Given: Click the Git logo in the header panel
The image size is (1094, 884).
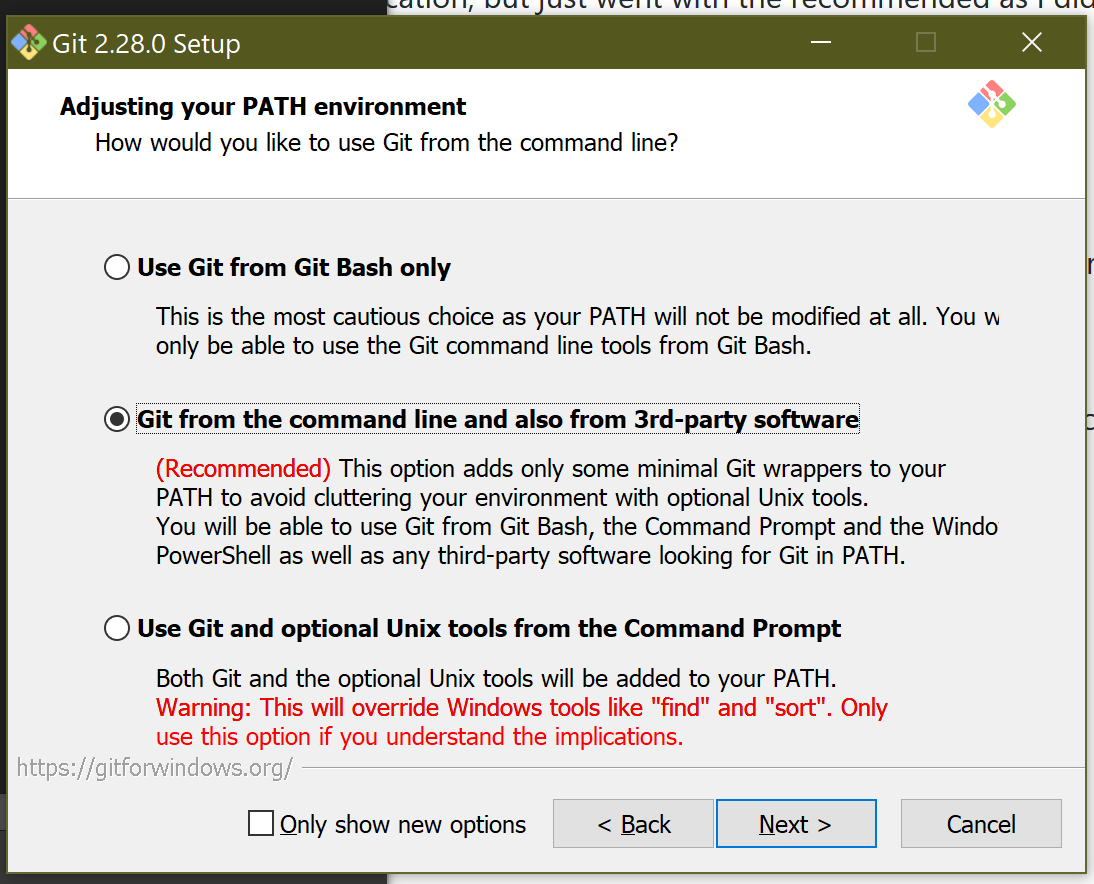Looking at the screenshot, I should (x=991, y=105).
